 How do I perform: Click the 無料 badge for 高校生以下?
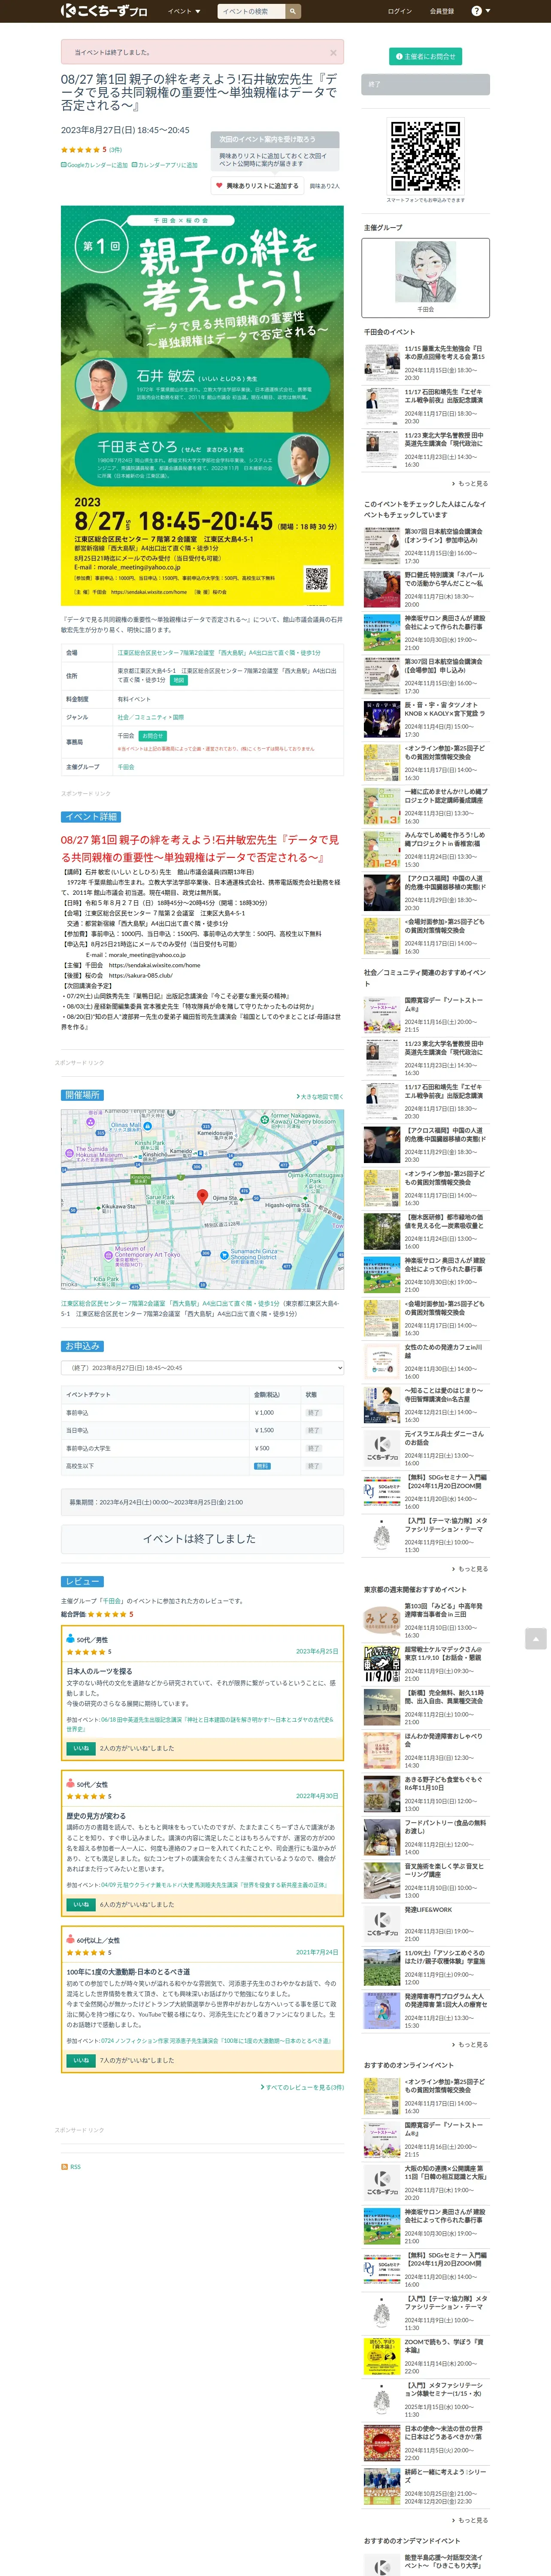coord(262,1466)
